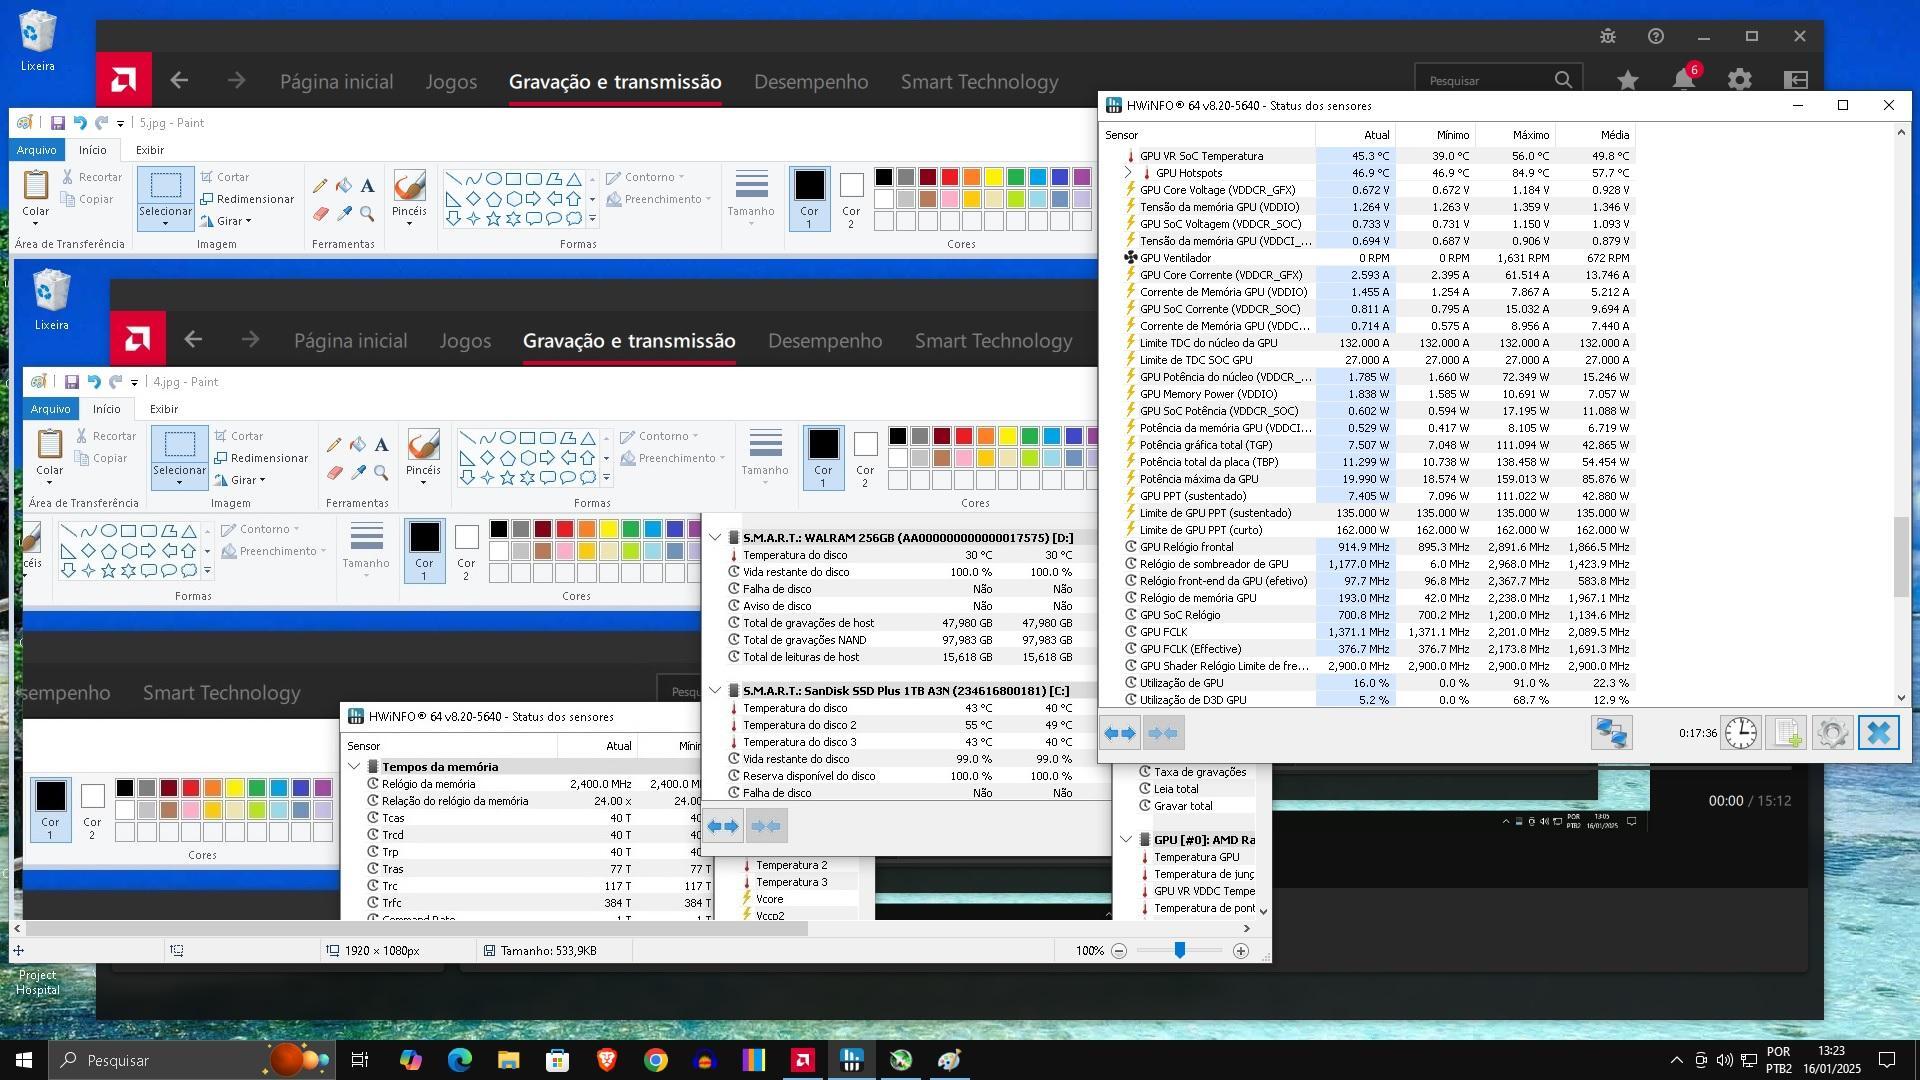Screen dimensions: 1920x1080
Task: Choose the Text tool in 5.jpg Paint
Action: (368, 186)
